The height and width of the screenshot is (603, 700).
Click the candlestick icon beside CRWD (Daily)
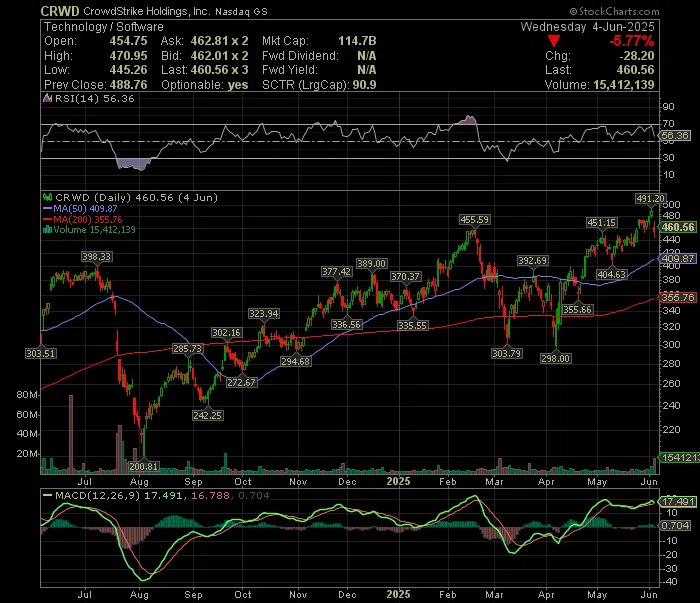click(x=47, y=197)
